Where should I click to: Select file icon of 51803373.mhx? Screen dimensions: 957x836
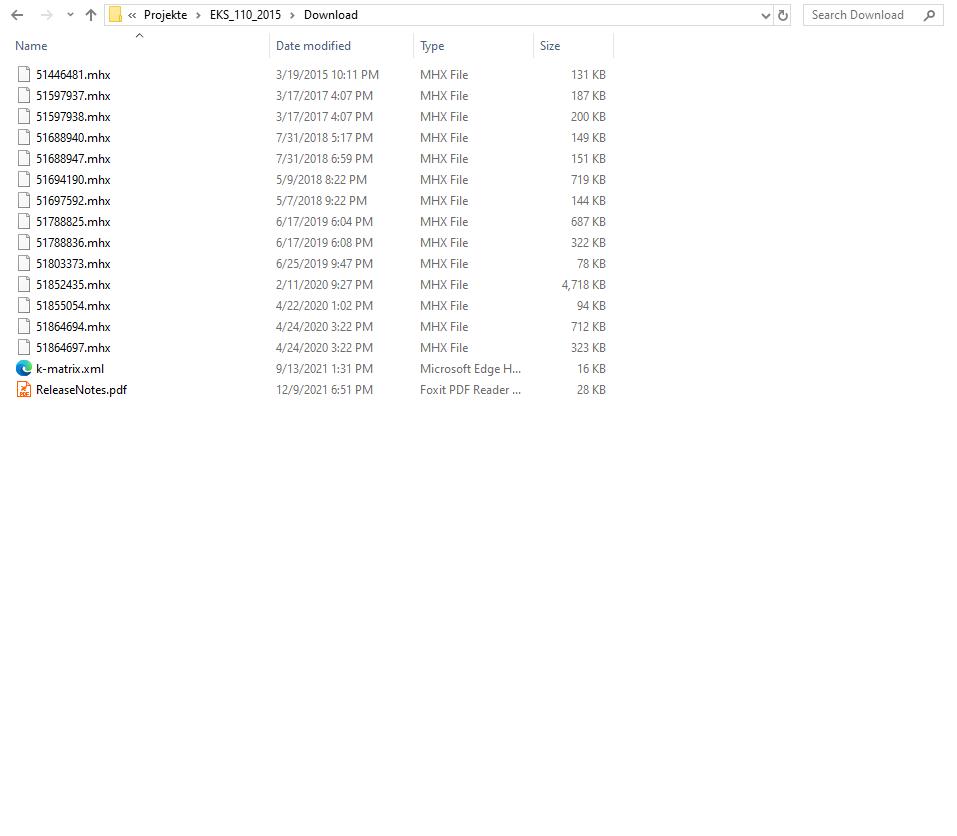[24, 264]
